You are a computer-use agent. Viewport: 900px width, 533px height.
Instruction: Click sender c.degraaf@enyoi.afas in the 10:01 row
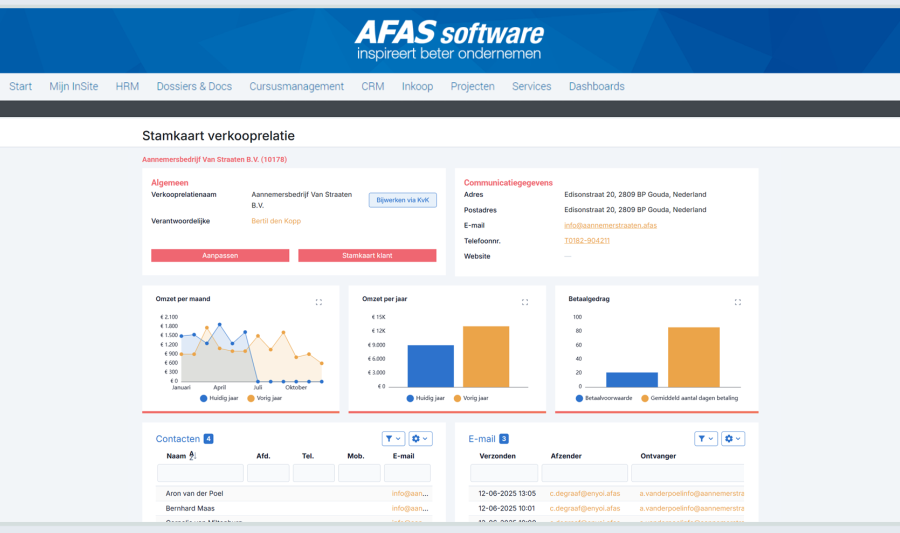click(x=585, y=508)
